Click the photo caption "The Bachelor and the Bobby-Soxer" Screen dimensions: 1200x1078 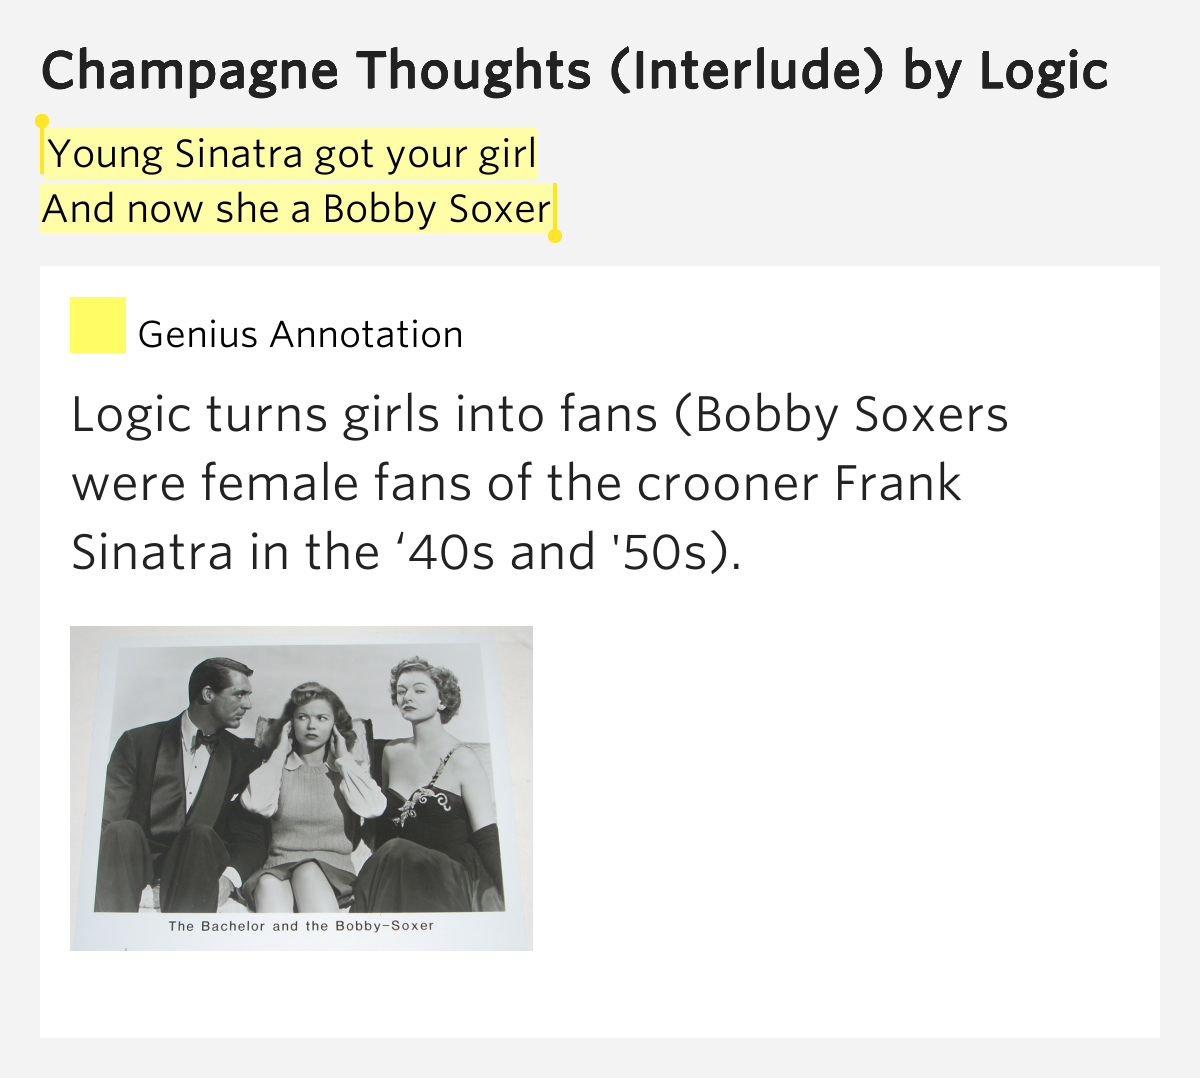click(x=301, y=926)
